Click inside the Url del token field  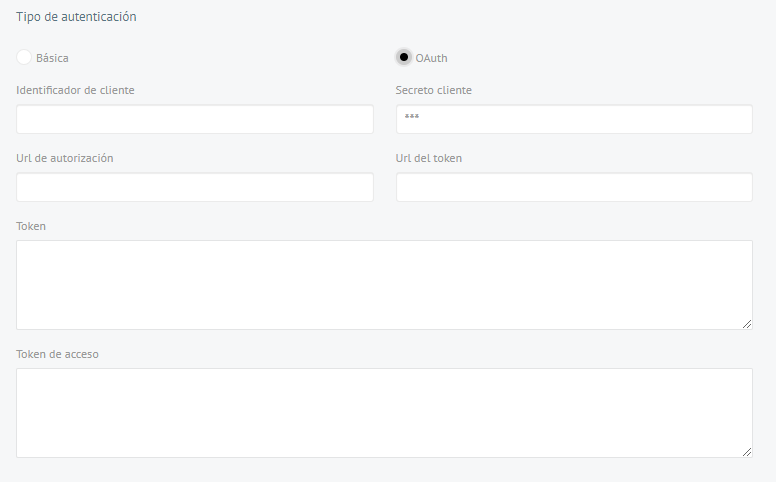[574, 187]
